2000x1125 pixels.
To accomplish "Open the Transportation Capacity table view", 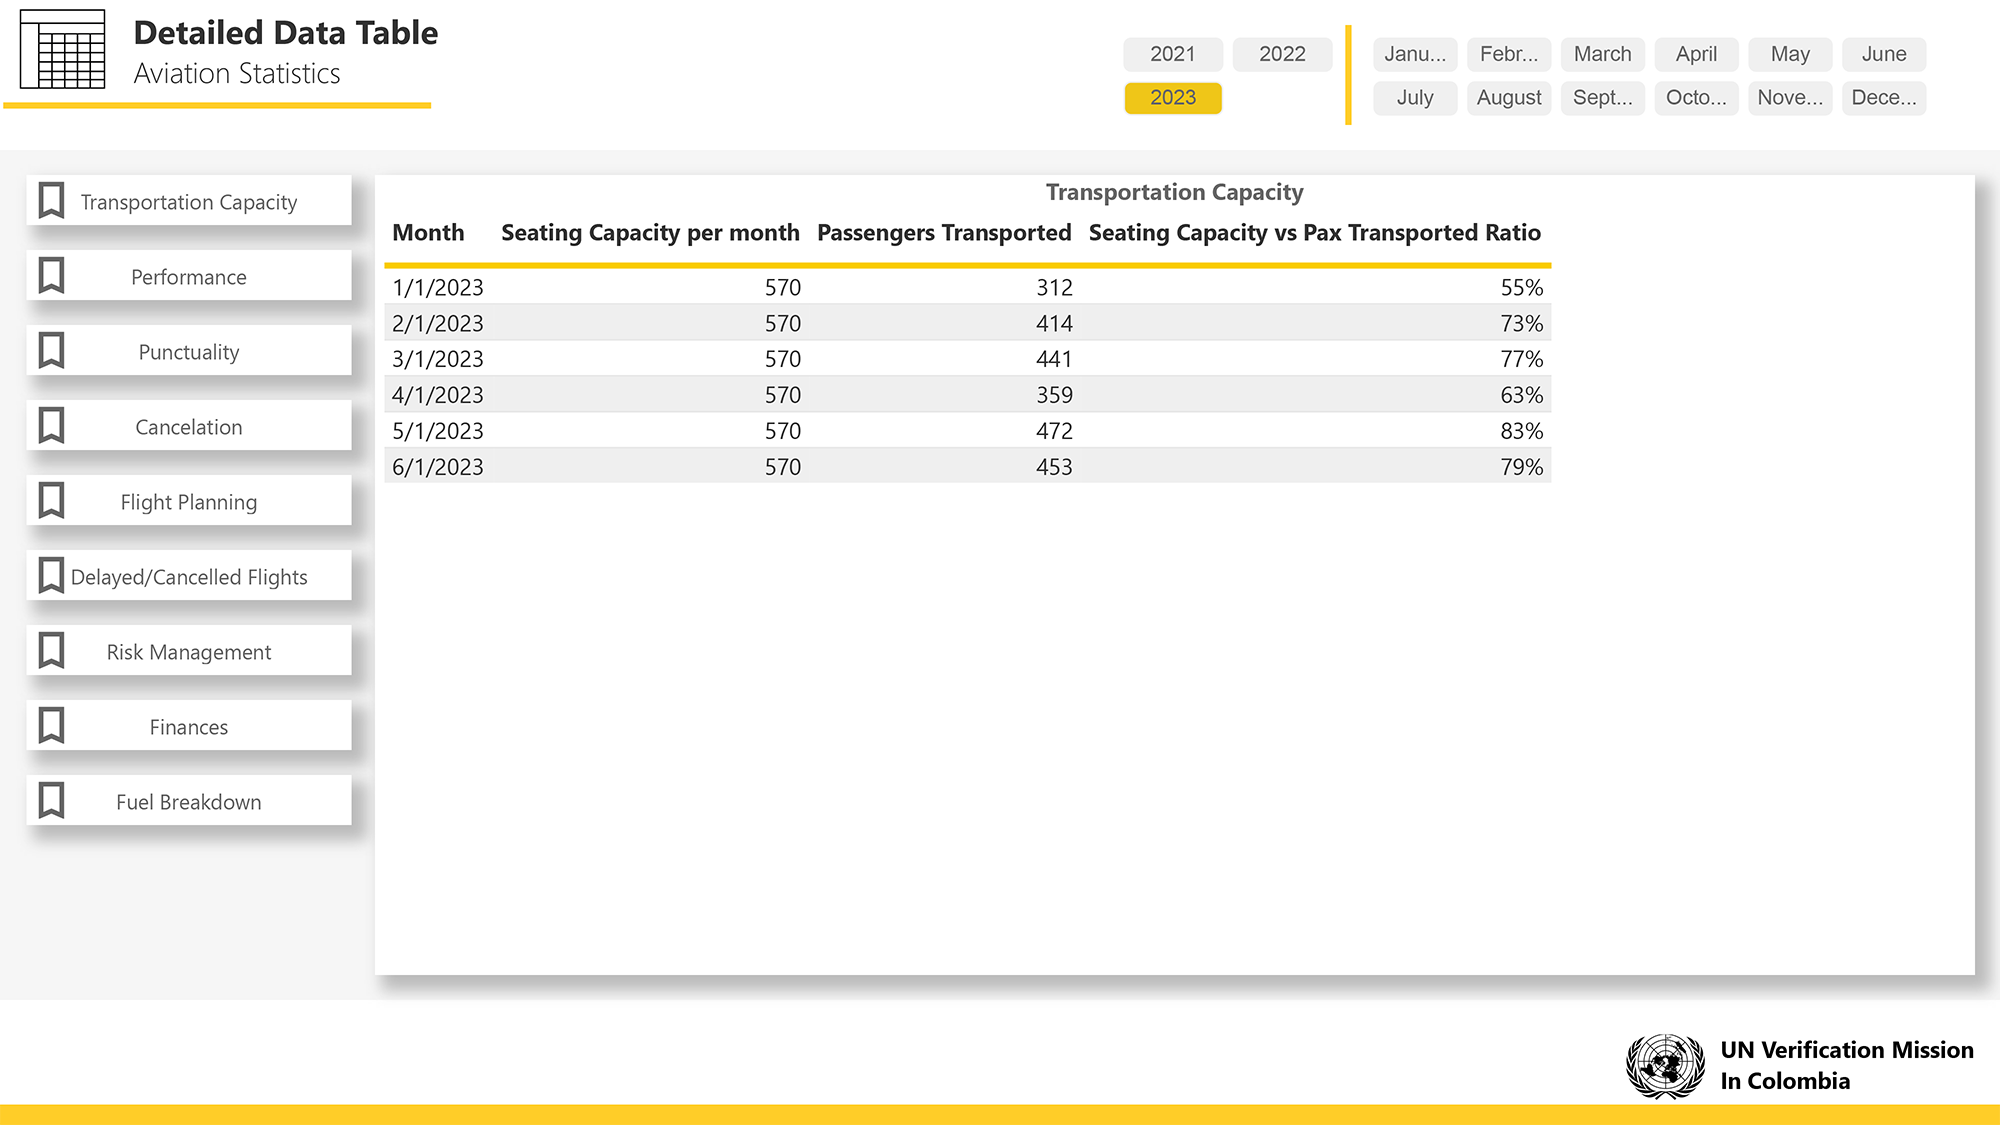I will pyautogui.click(x=189, y=201).
